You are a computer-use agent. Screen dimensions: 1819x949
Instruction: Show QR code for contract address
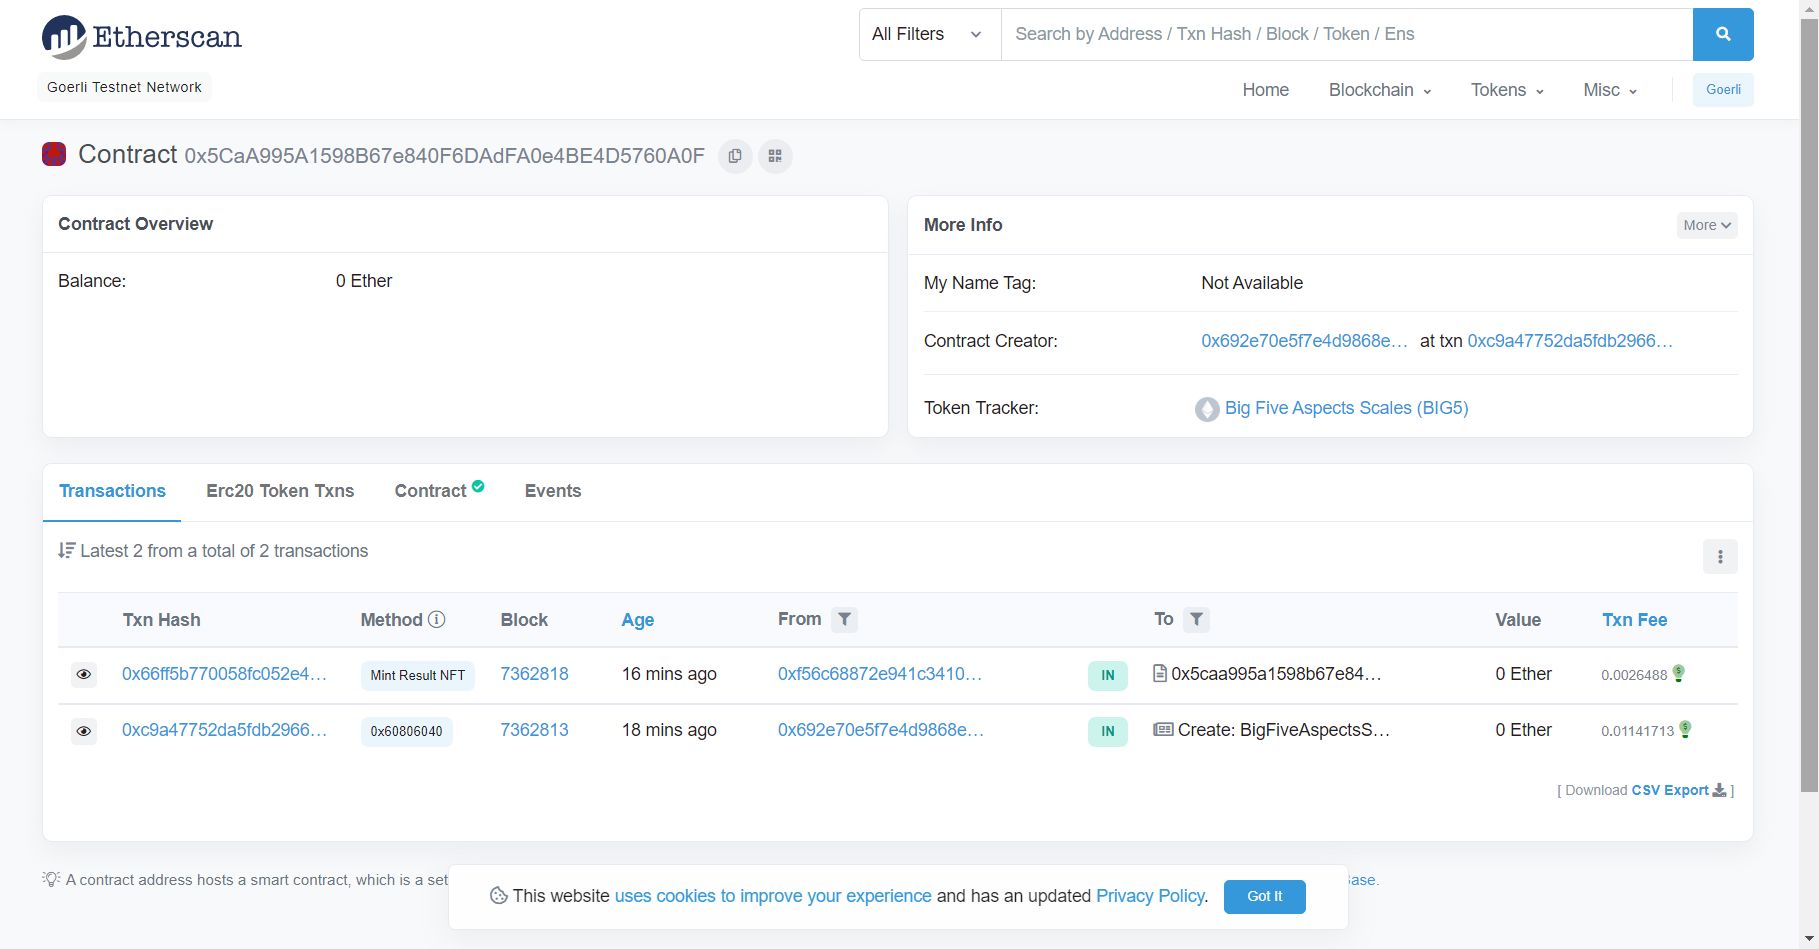(775, 156)
